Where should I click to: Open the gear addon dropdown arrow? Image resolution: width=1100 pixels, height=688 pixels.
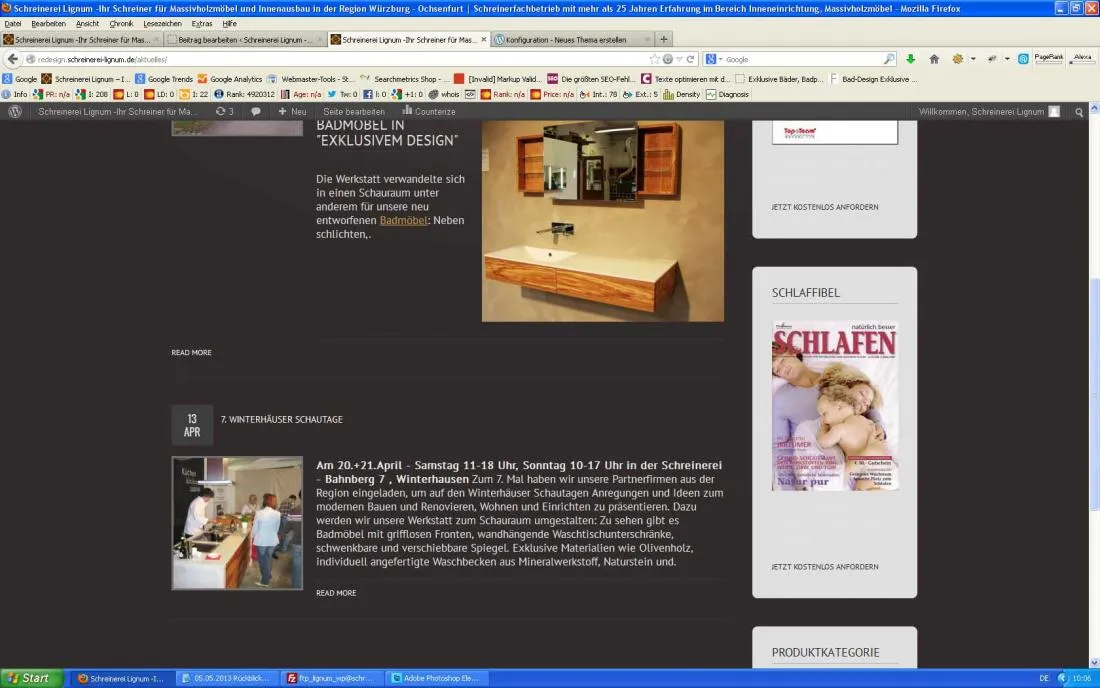click(x=973, y=59)
